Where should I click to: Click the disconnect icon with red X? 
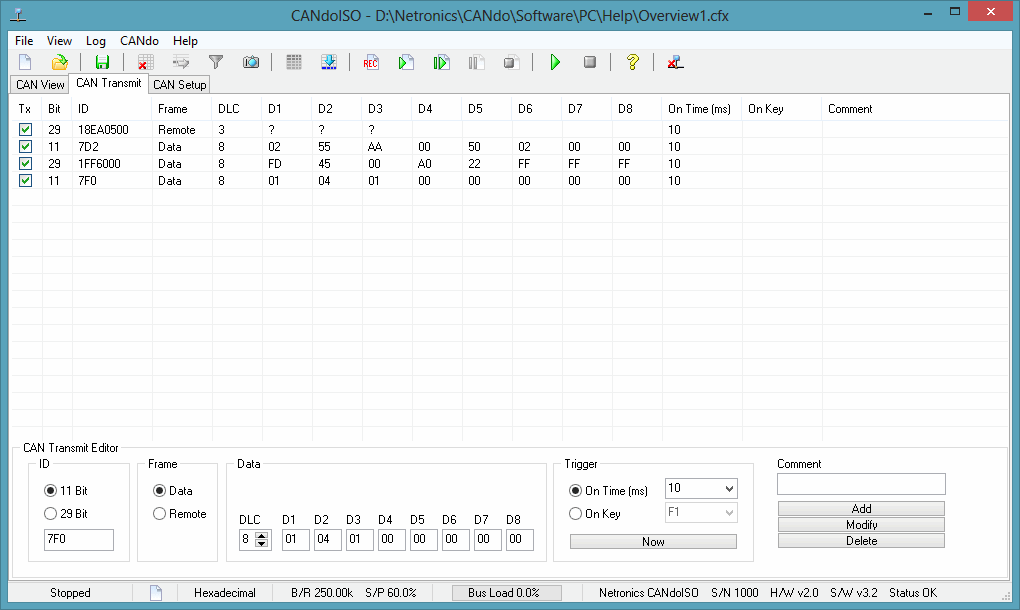tap(675, 62)
